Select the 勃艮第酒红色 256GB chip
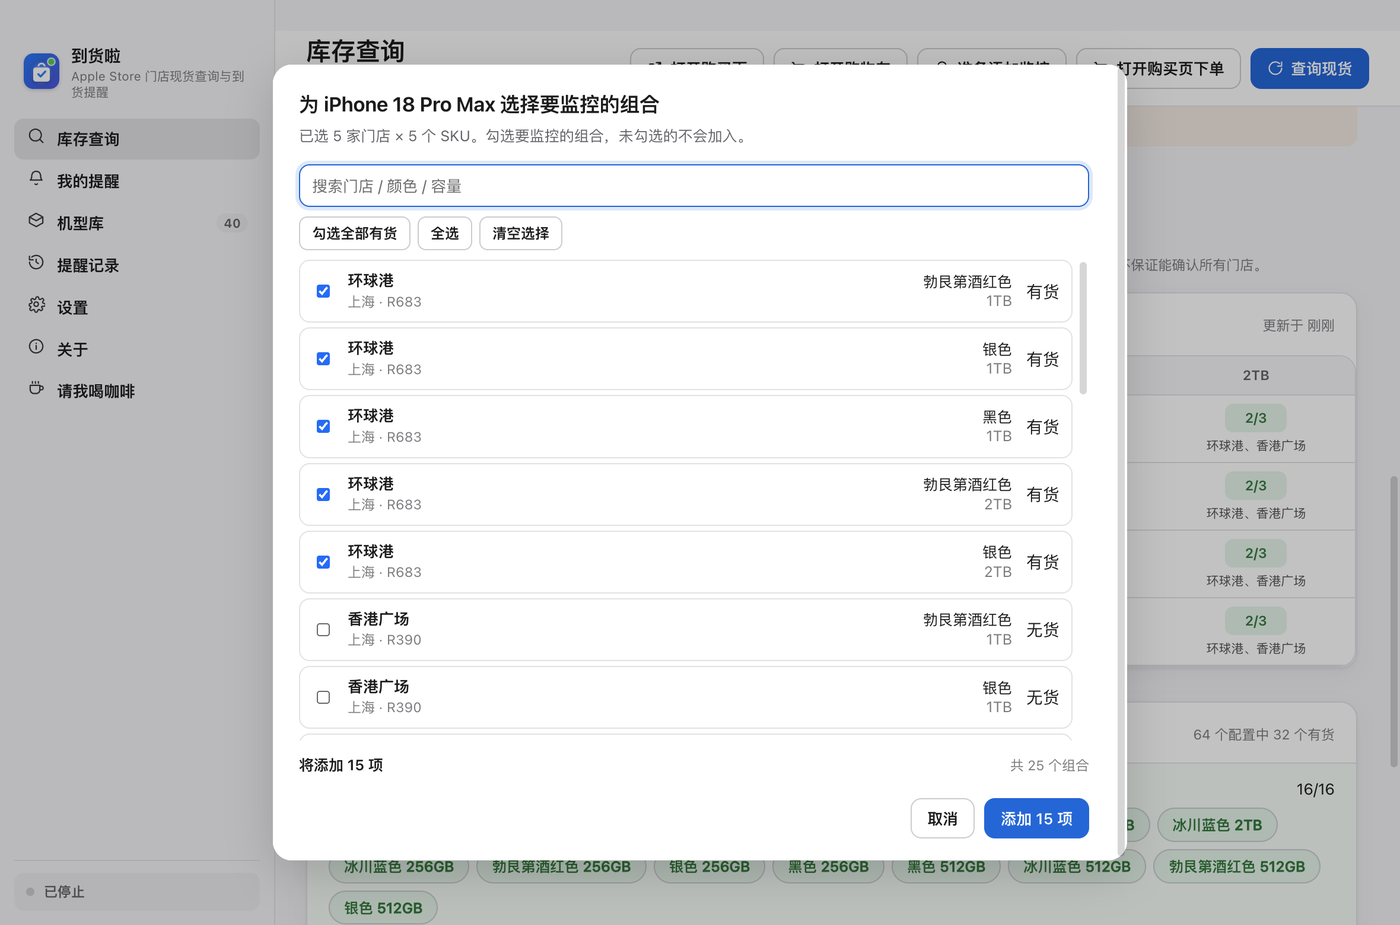The image size is (1400, 925). tap(561, 867)
